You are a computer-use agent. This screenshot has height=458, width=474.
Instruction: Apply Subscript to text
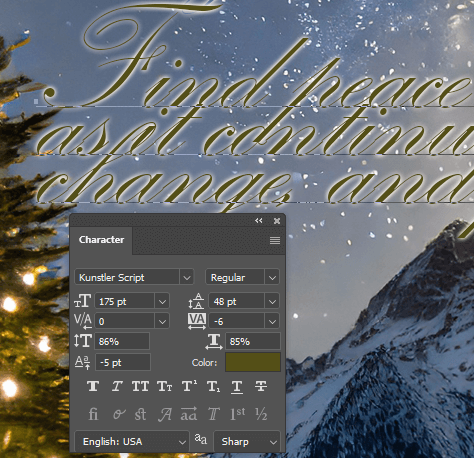pyautogui.click(x=213, y=386)
